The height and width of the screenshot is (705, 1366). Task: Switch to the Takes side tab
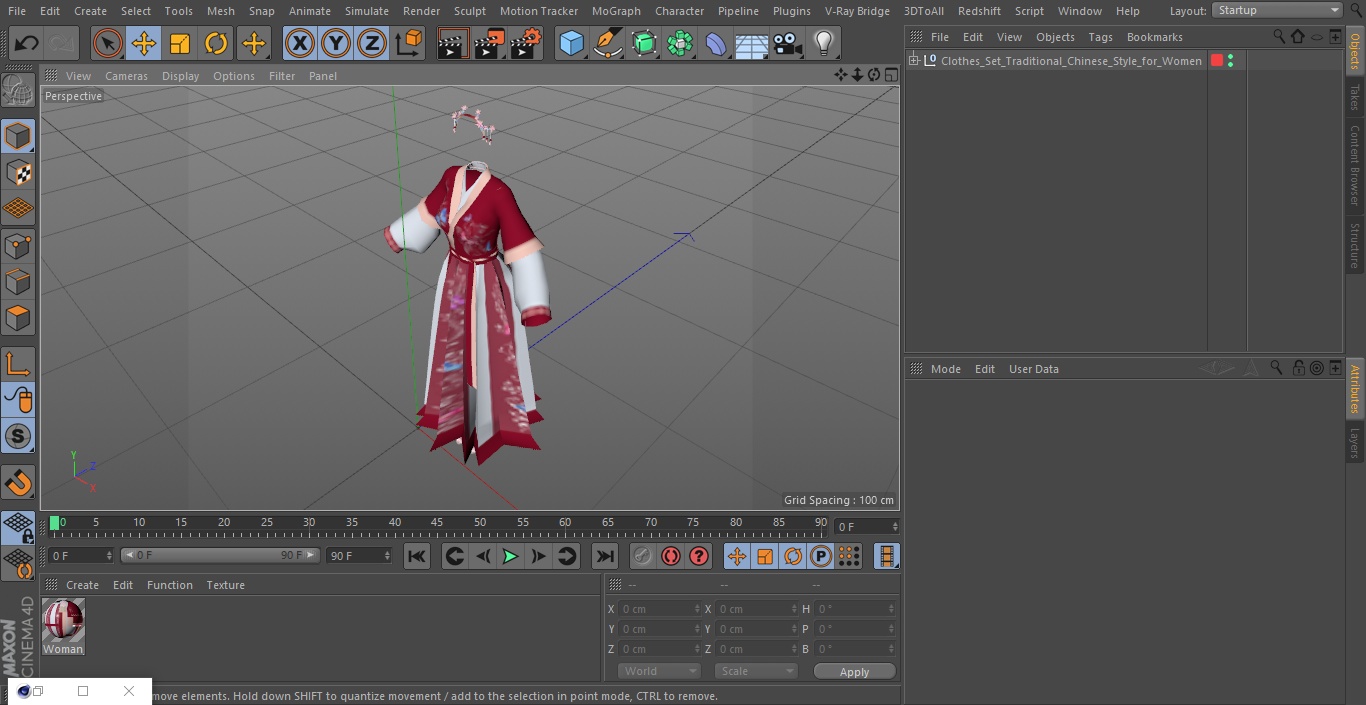tap(1355, 97)
